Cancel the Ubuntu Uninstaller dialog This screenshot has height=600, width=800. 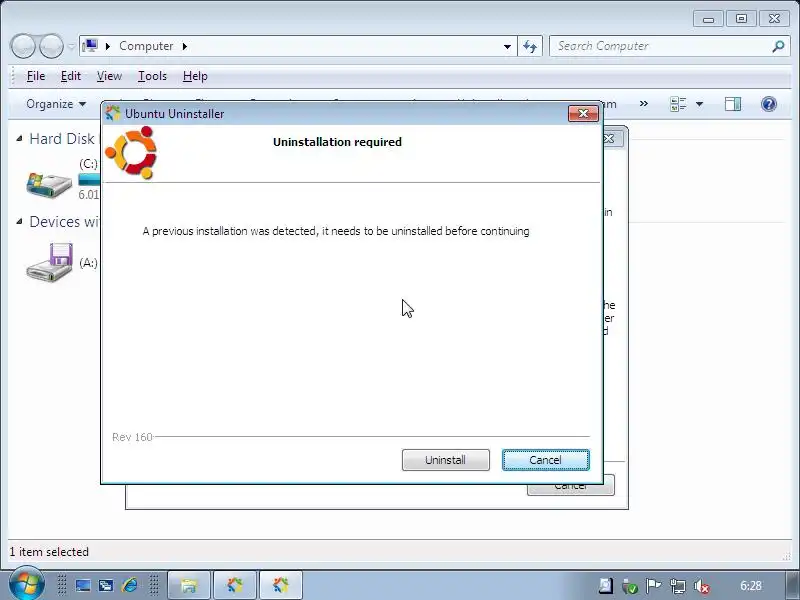(545, 460)
